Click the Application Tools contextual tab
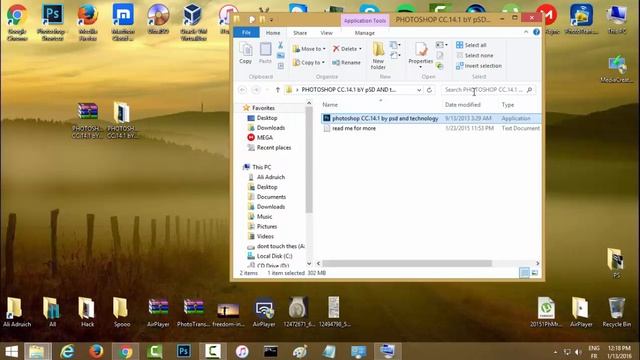 tap(365, 20)
